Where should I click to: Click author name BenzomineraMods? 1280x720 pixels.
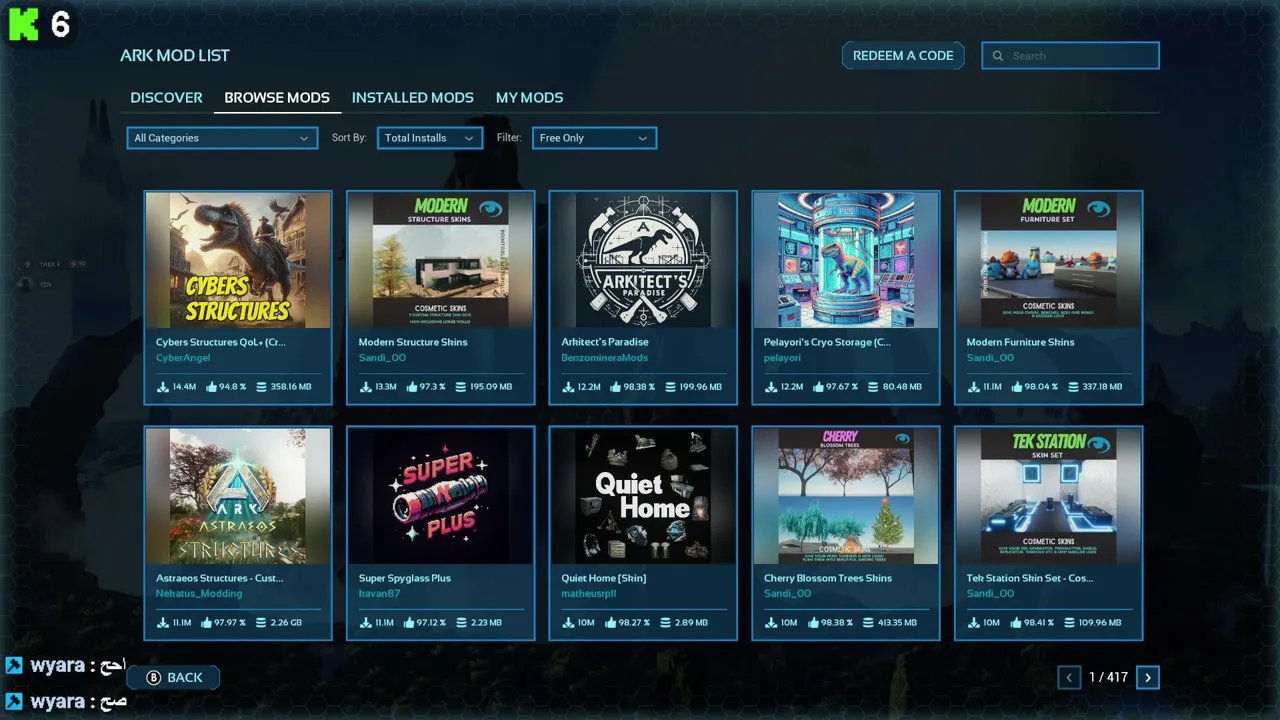605,358
